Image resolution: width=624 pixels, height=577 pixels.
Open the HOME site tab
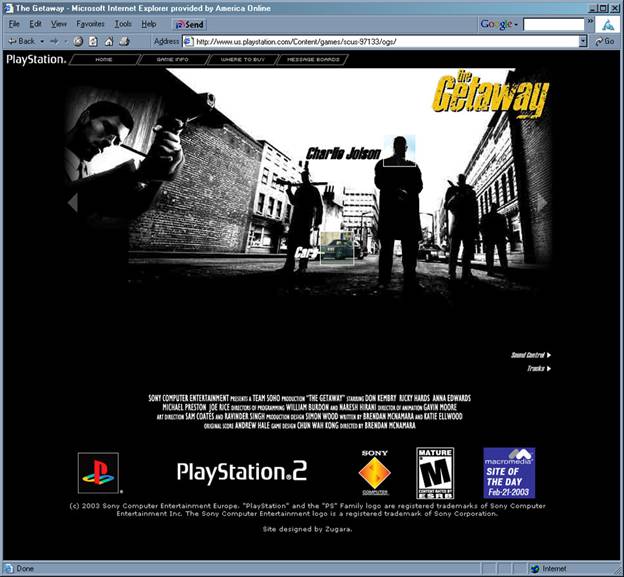pyautogui.click(x=104, y=60)
